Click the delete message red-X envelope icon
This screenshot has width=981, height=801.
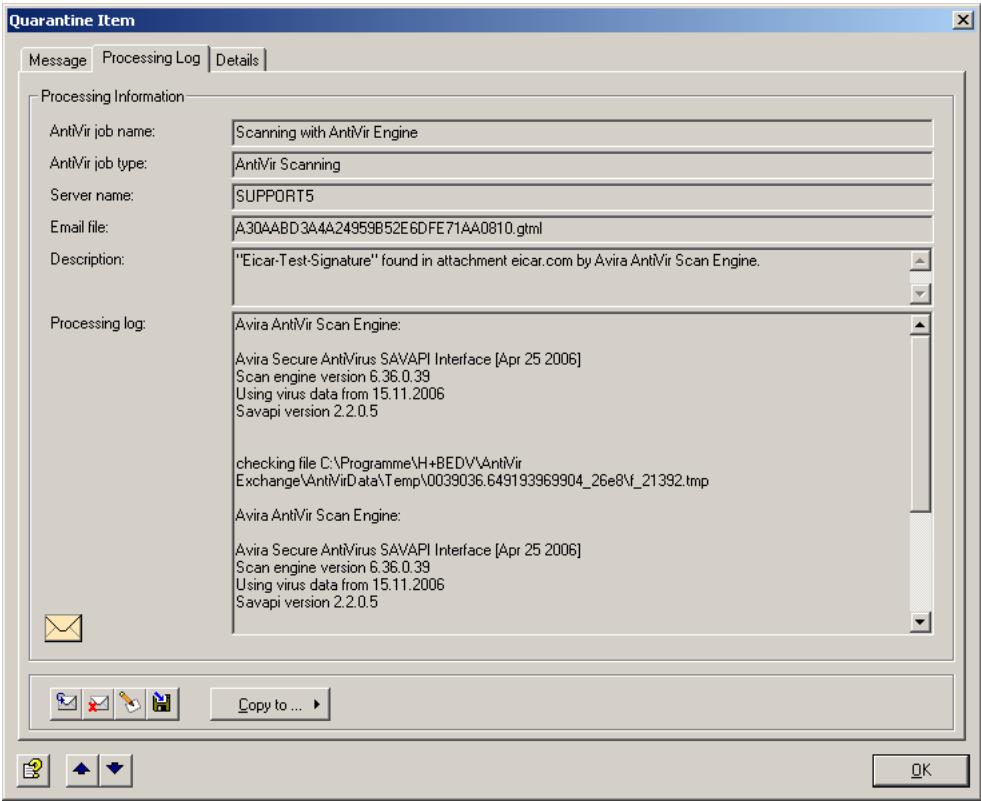[x=98, y=704]
